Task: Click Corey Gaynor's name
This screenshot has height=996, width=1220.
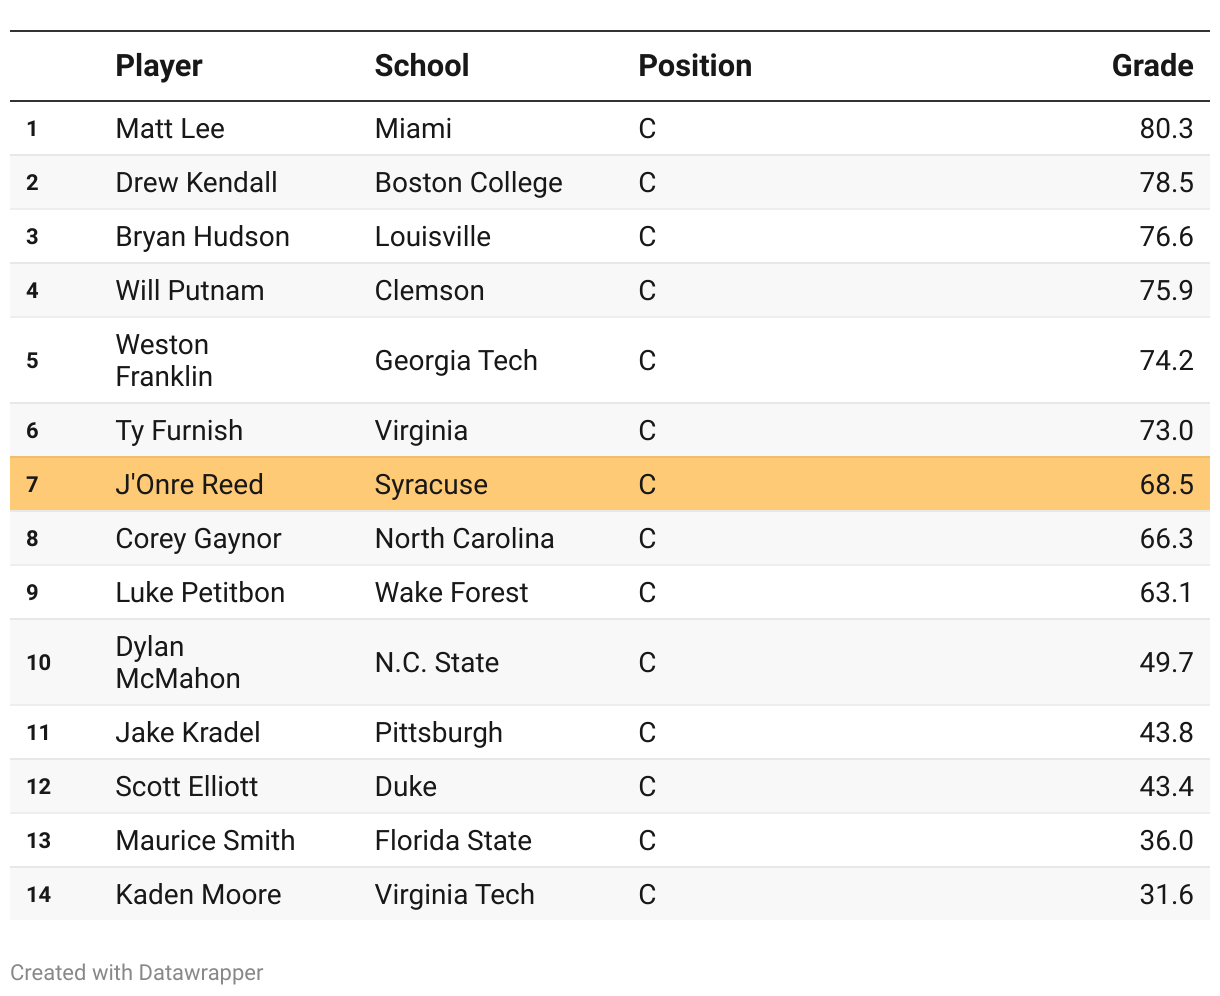Action: coord(198,539)
